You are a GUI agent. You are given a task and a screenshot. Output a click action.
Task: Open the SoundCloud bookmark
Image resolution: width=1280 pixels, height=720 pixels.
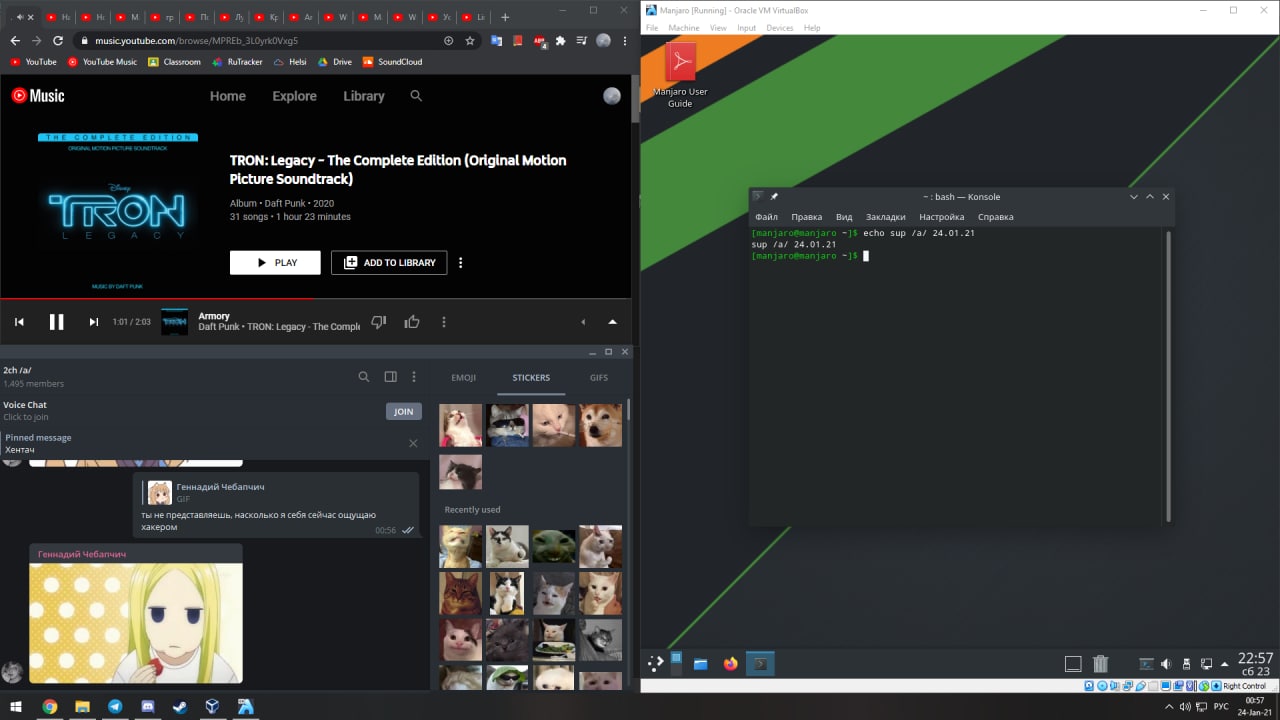click(x=392, y=62)
